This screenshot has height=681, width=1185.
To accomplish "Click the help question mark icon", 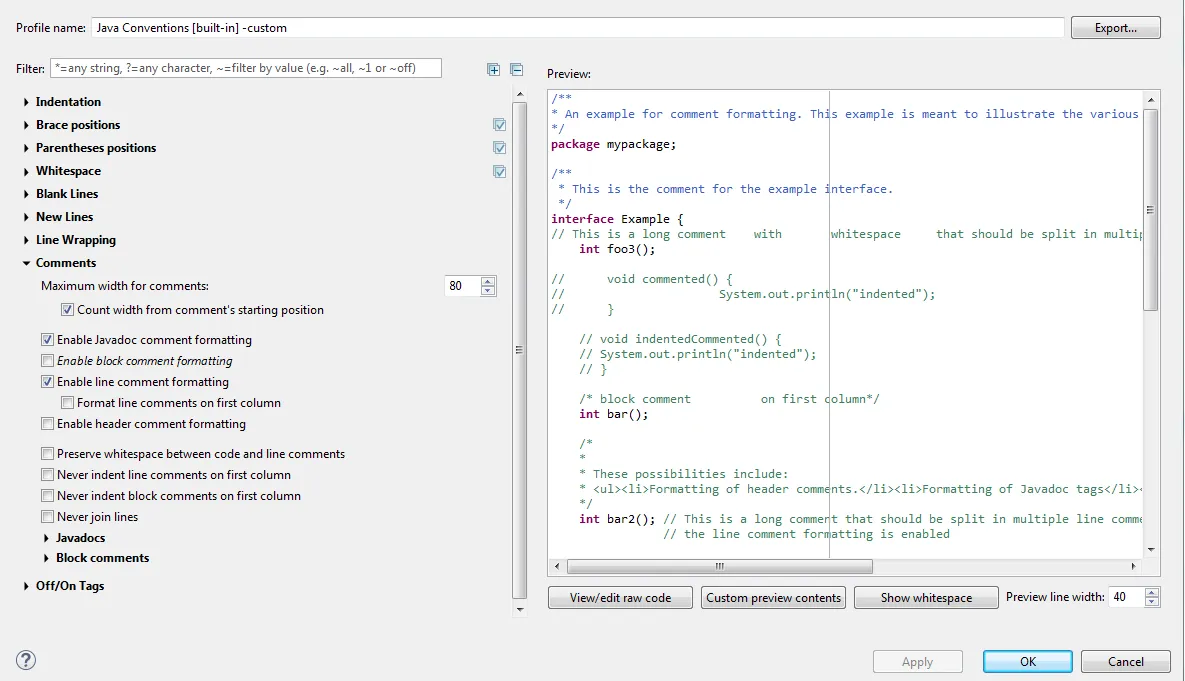I will point(27,660).
